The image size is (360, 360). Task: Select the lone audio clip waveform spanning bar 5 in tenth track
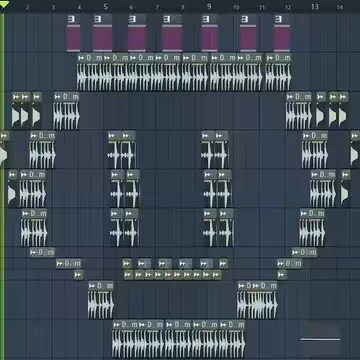click(101, 305)
